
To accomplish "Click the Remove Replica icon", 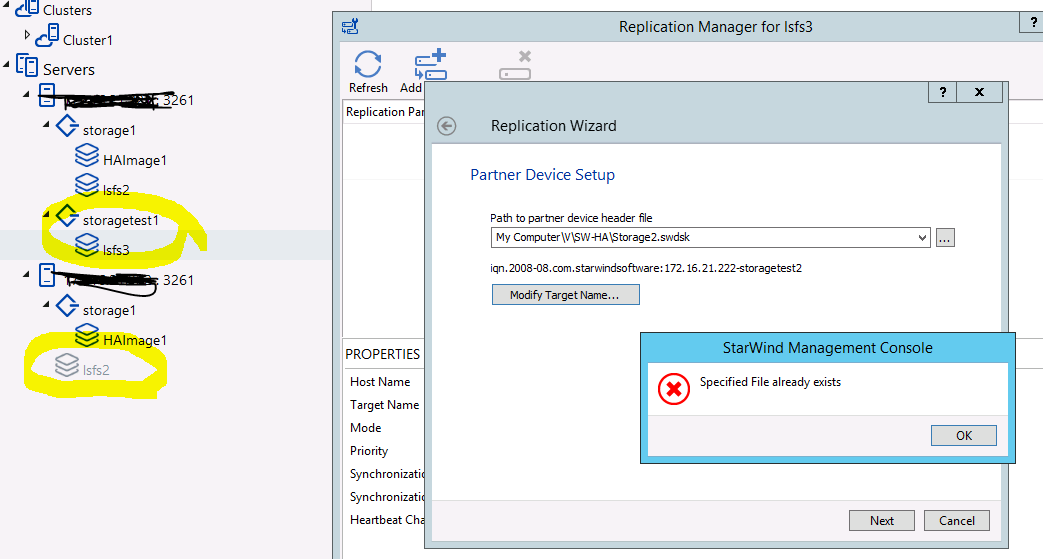I will pos(516,65).
